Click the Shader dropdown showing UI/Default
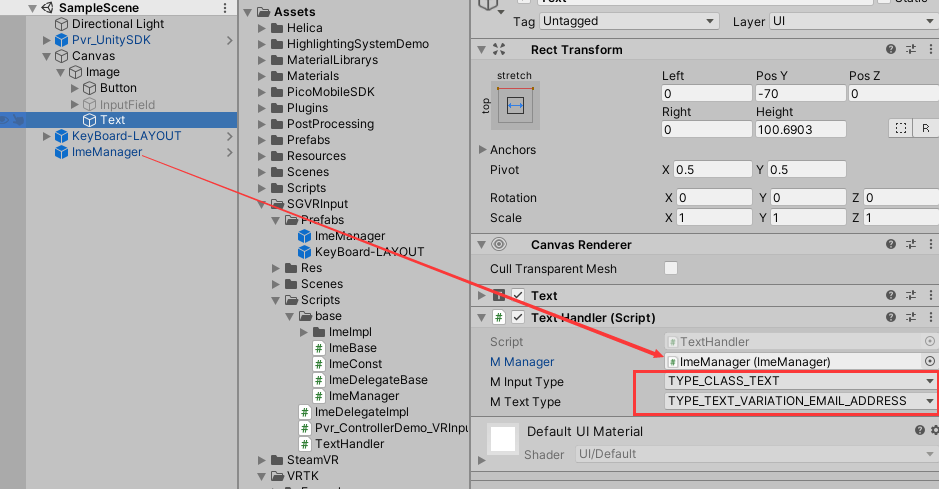Viewport: 939px width, 489px height. coord(756,454)
